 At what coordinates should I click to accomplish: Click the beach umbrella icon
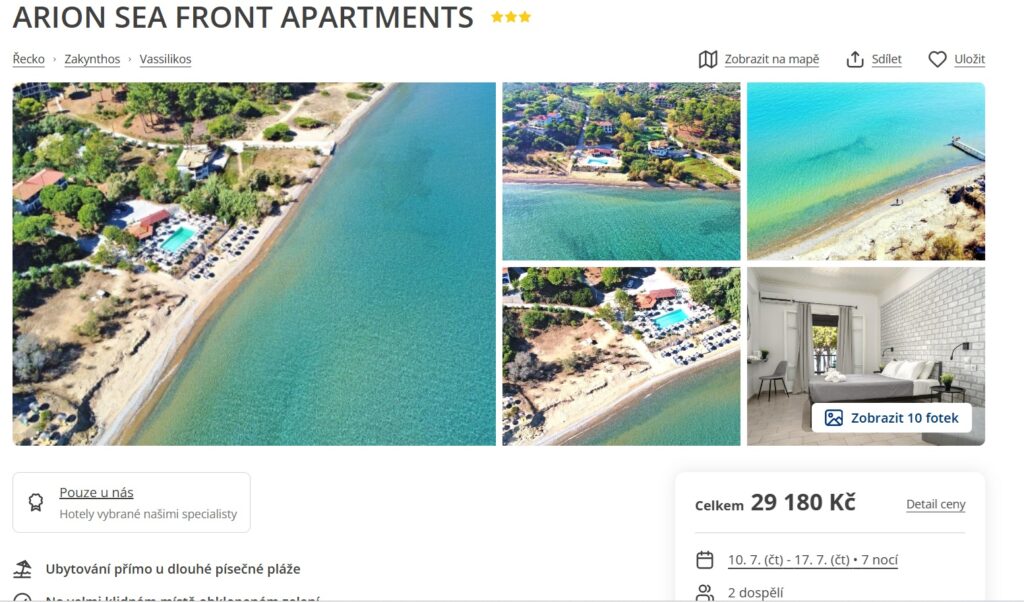(x=23, y=569)
